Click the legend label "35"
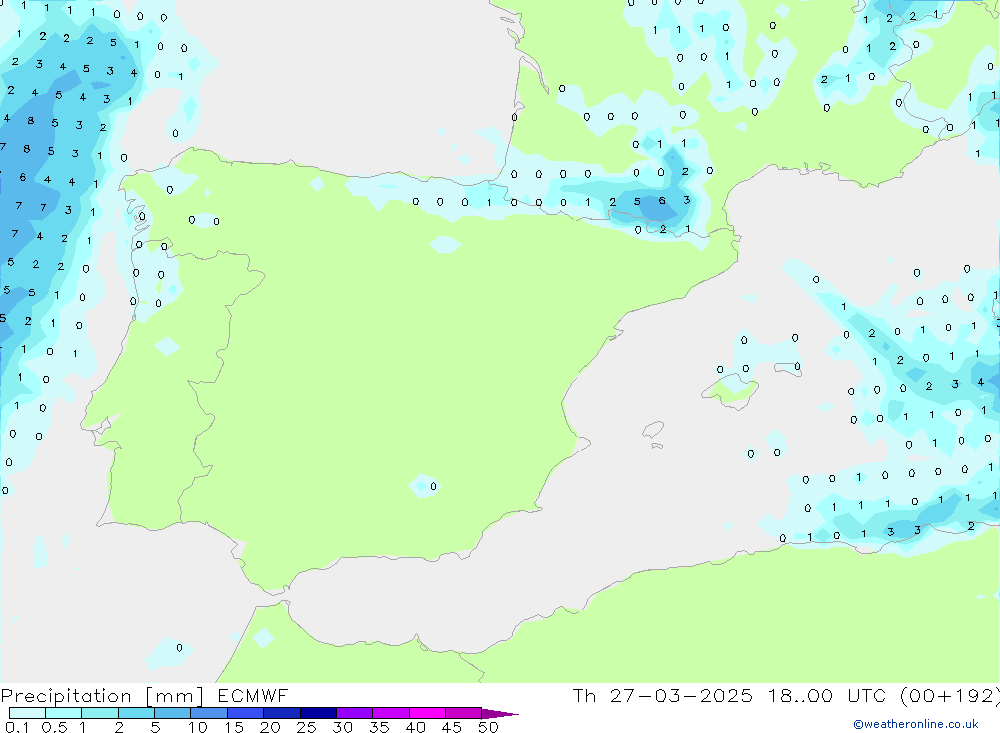The height and width of the screenshot is (733, 1000). 379,727
